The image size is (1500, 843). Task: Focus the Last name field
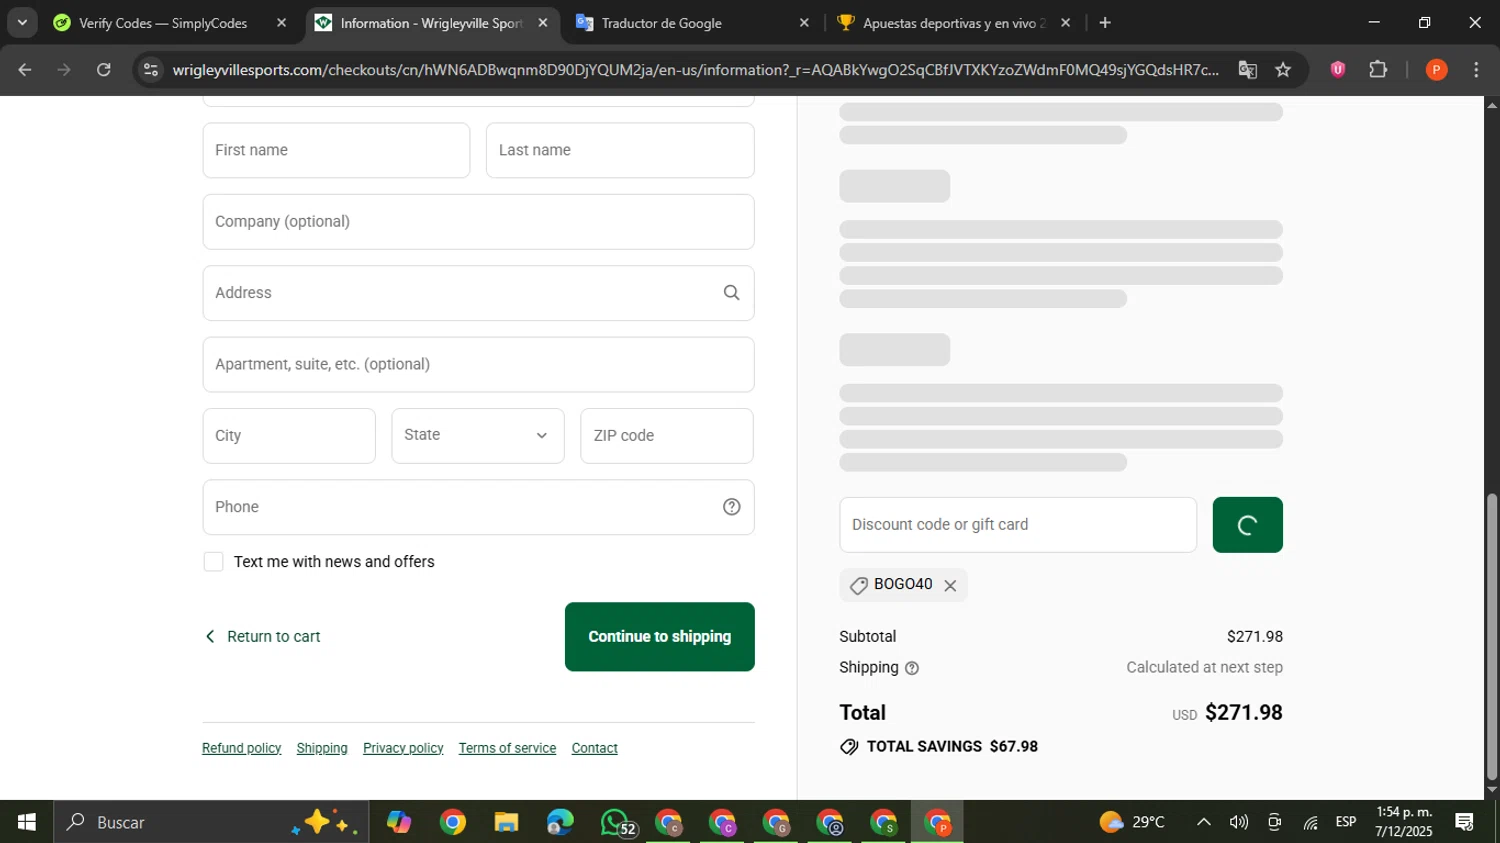[x=620, y=150]
